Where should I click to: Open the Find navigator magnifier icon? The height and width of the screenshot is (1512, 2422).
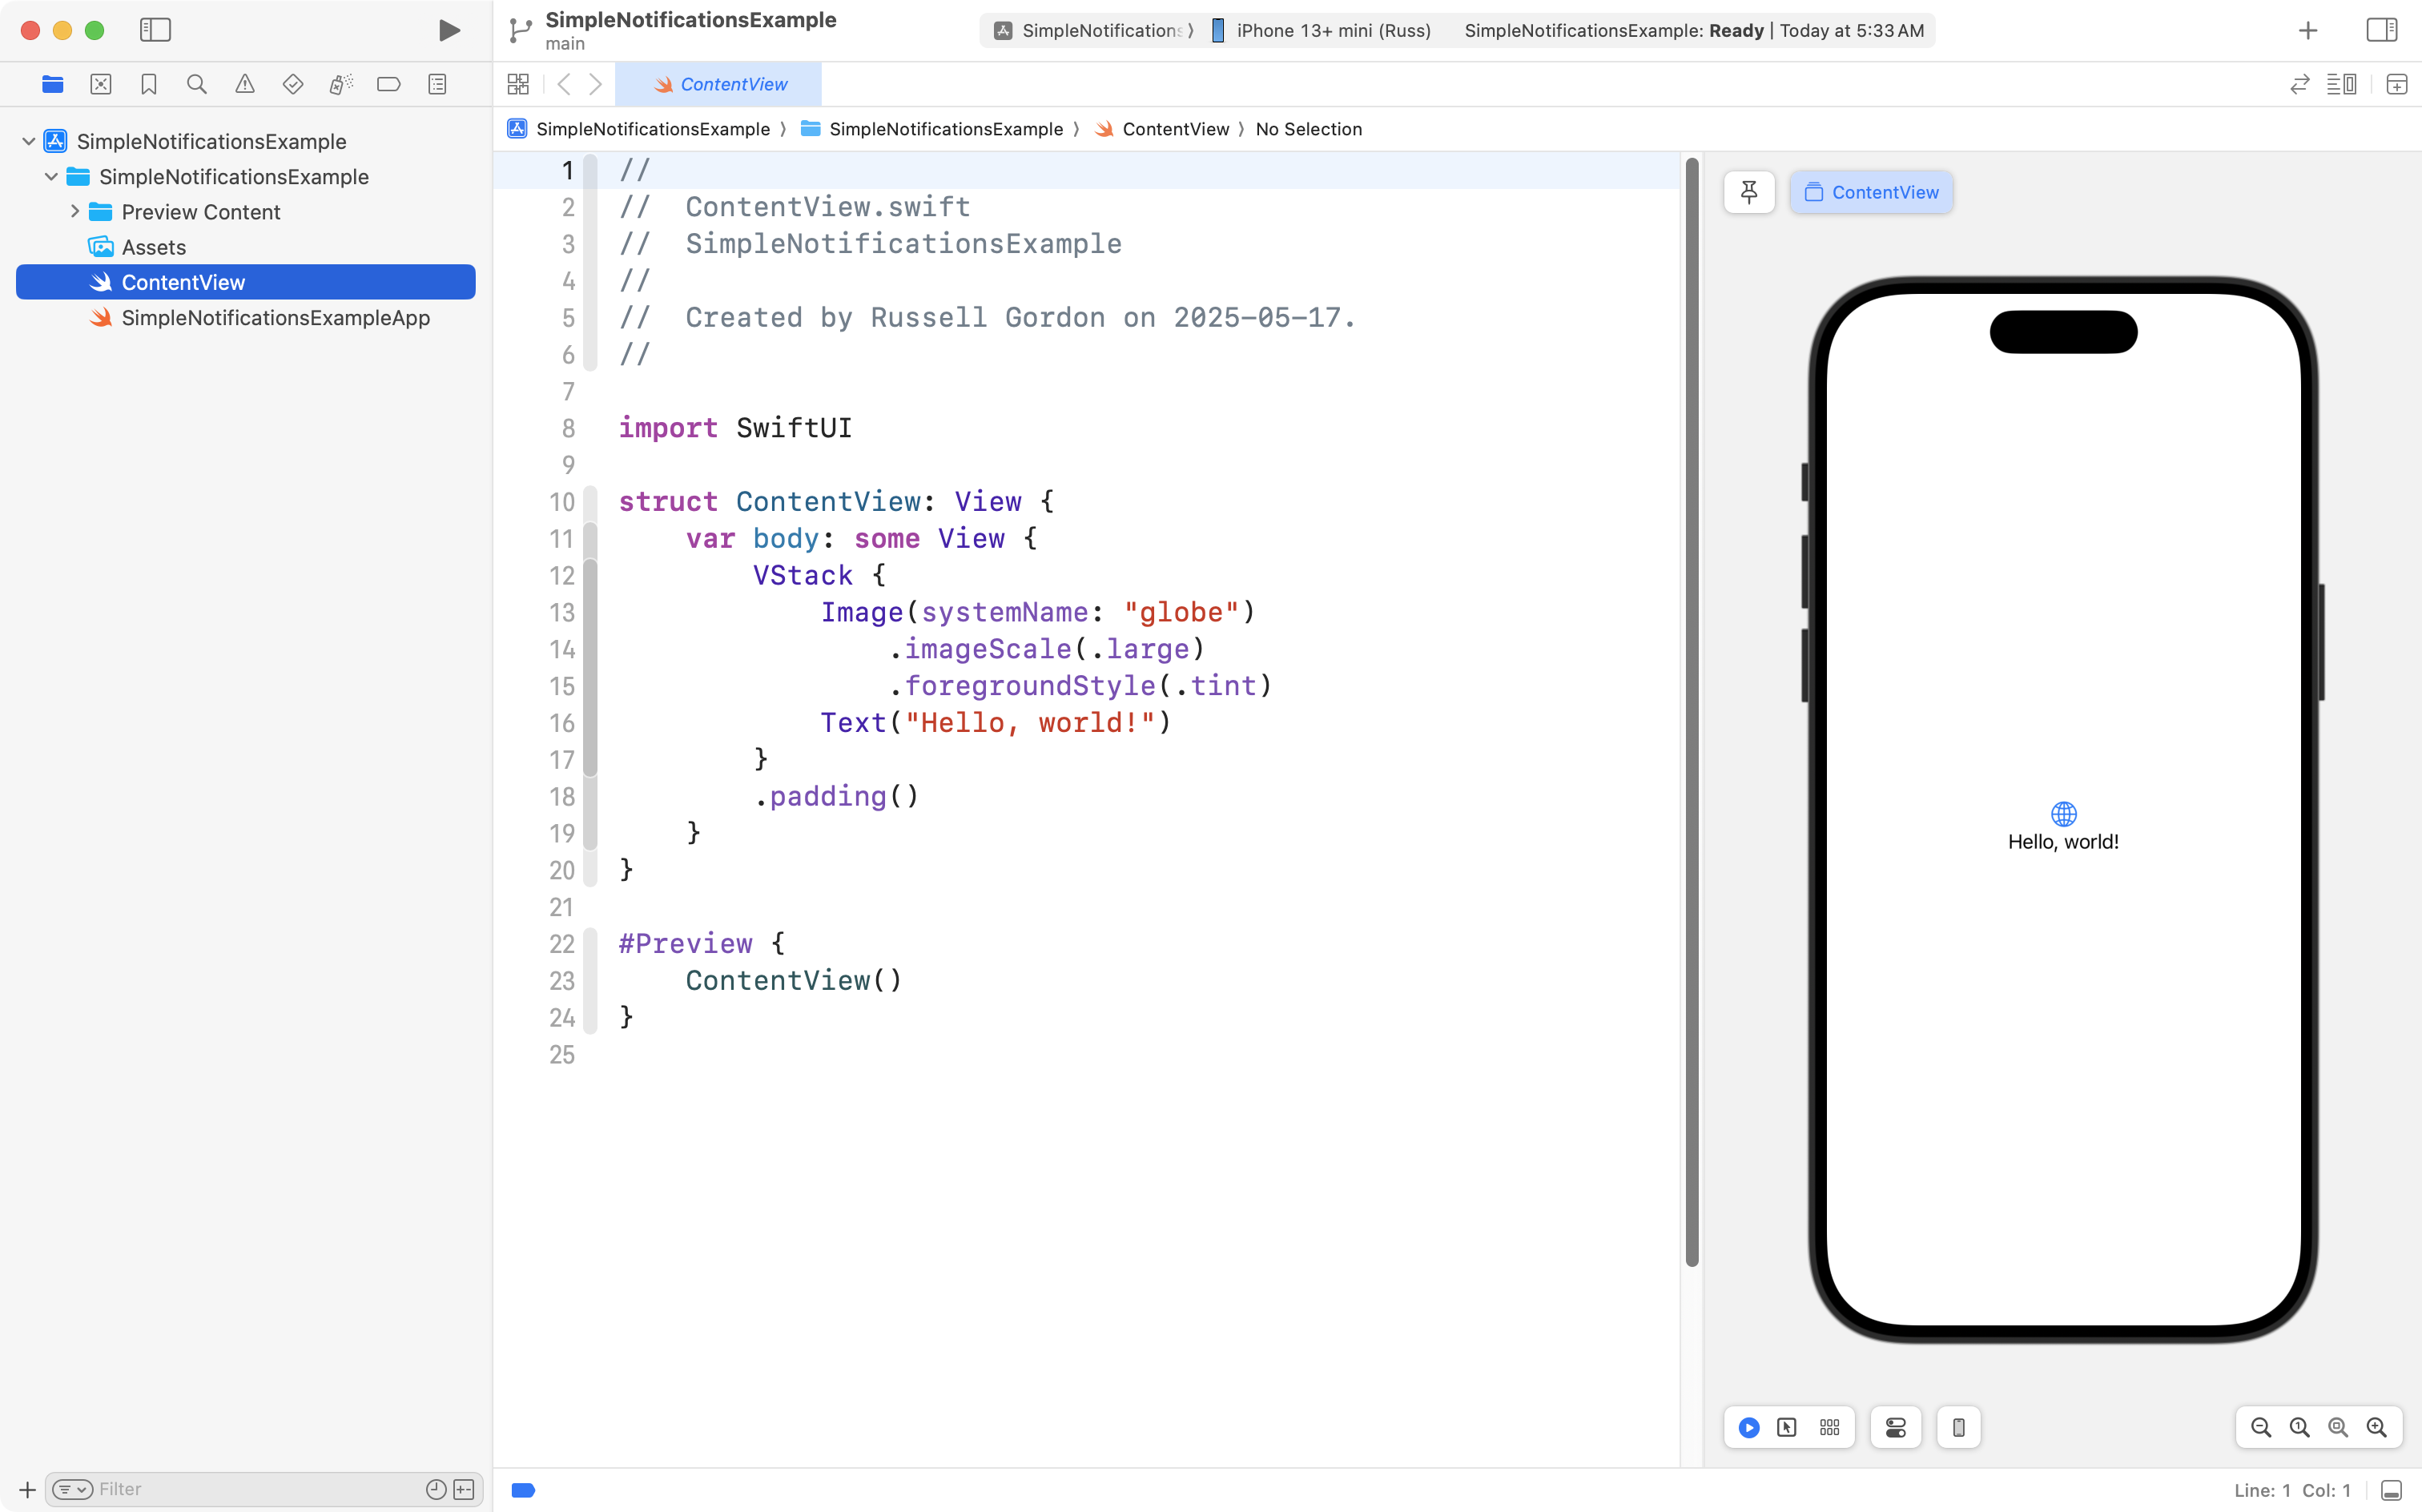[196, 84]
